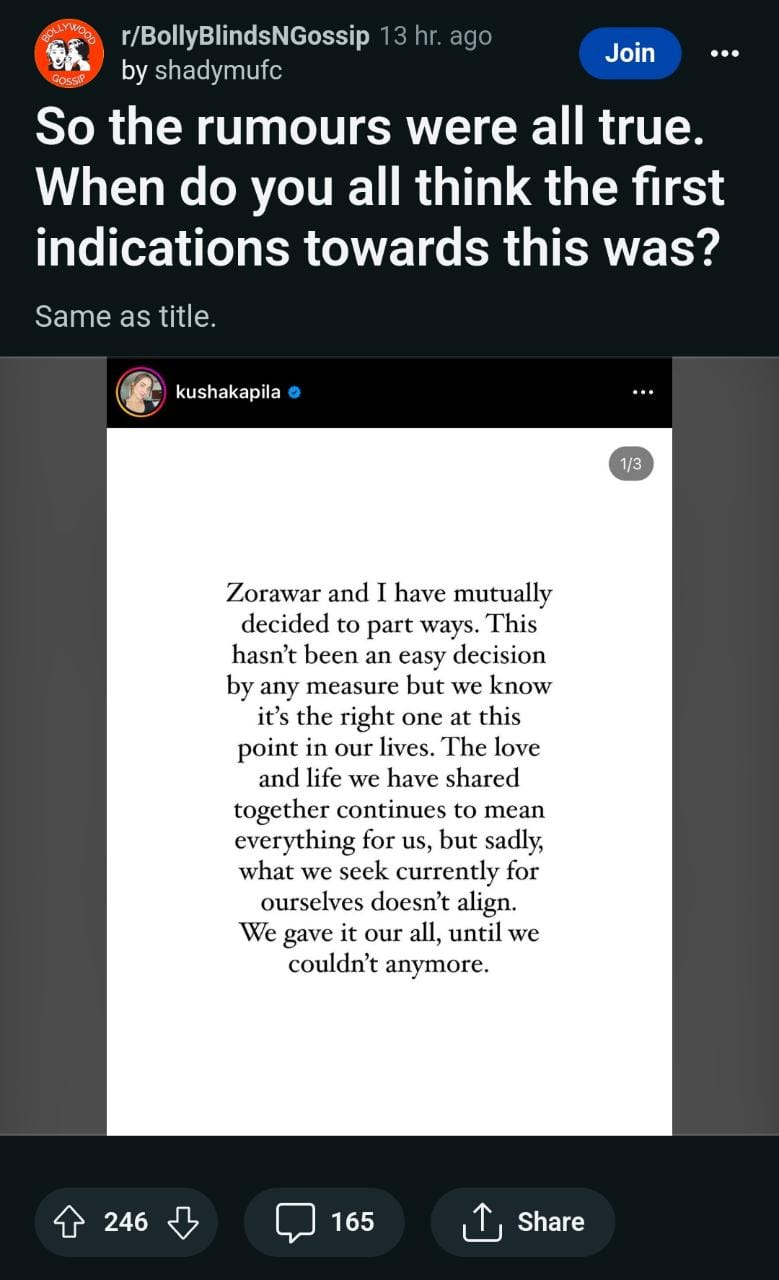The width and height of the screenshot is (779, 1280).
Task: Click the blue verified badge
Action: 295,392
